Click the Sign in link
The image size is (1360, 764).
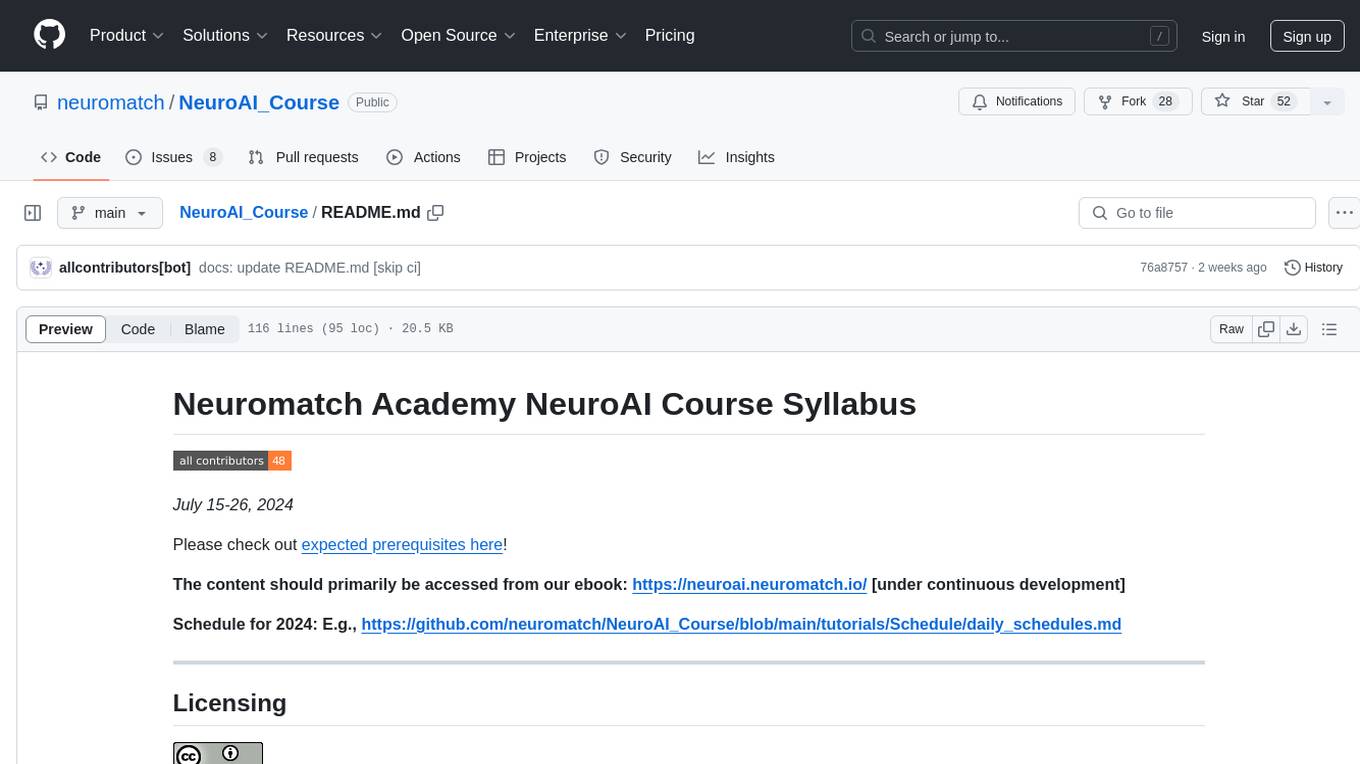pyautogui.click(x=1223, y=36)
